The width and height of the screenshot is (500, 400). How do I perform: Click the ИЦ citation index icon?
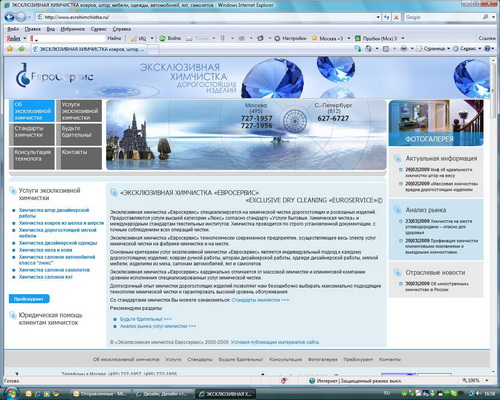tap(139, 39)
